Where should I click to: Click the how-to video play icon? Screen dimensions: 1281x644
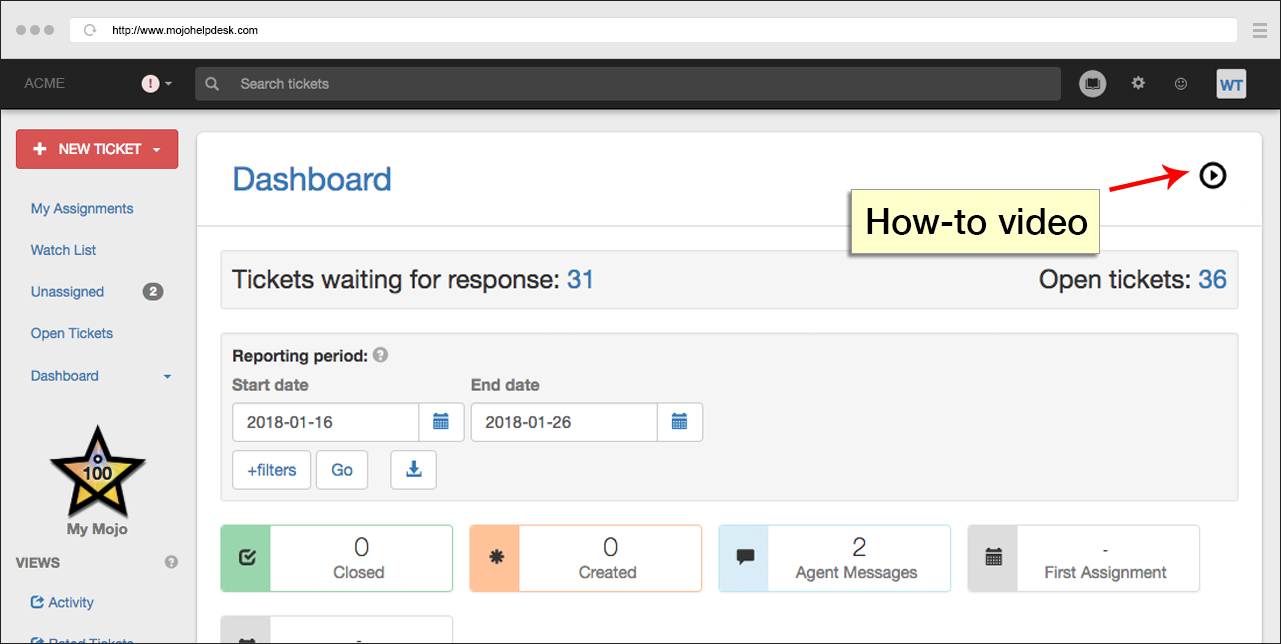click(1212, 176)
